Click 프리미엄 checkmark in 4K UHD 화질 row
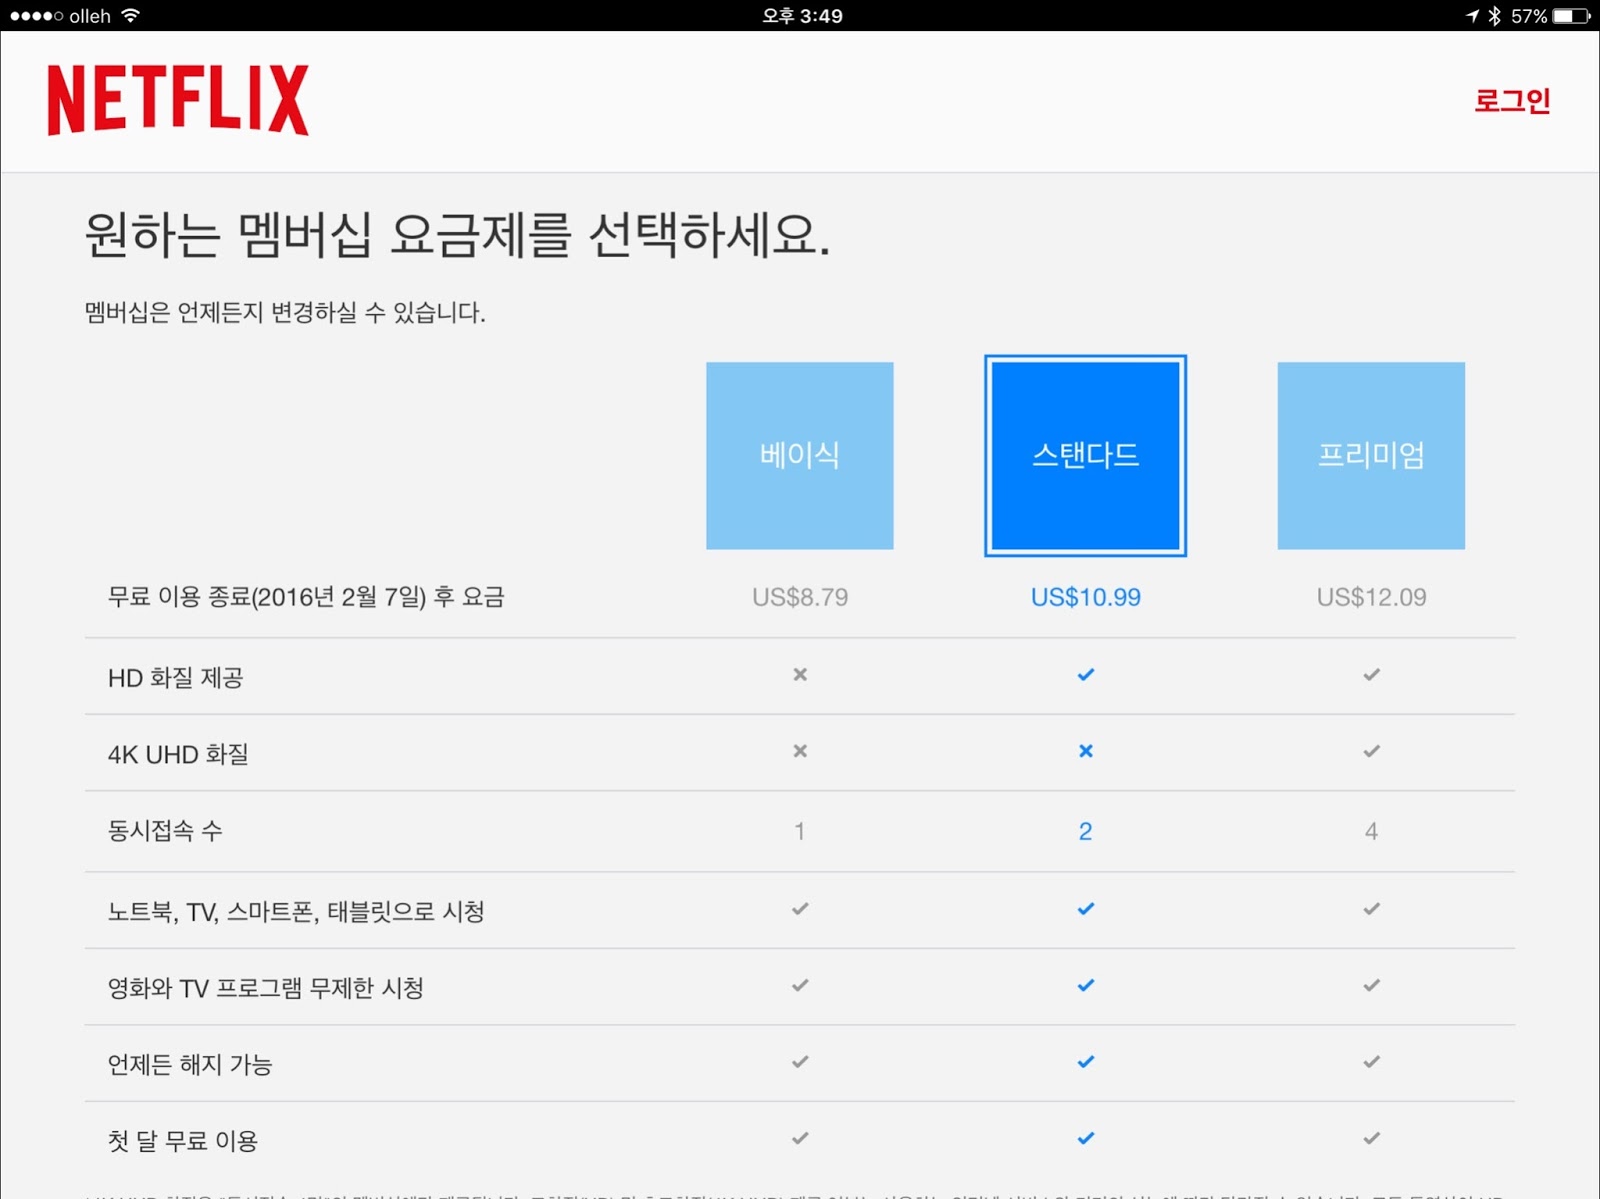This screenshot has height=1199, width=1600. 1371,751
